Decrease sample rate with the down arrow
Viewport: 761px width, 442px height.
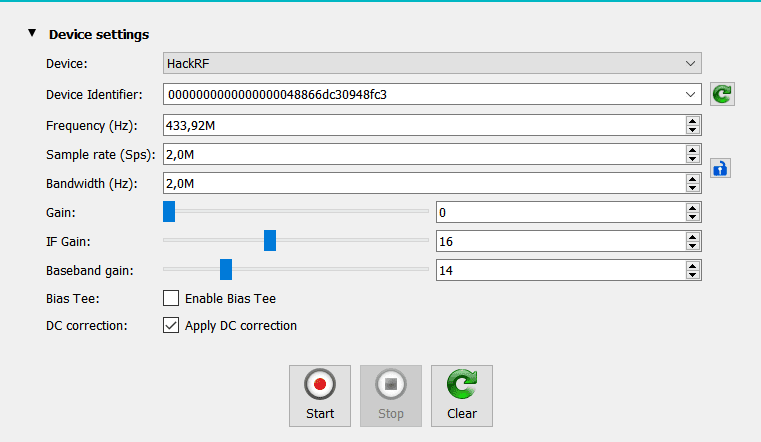tap(693, 159)
